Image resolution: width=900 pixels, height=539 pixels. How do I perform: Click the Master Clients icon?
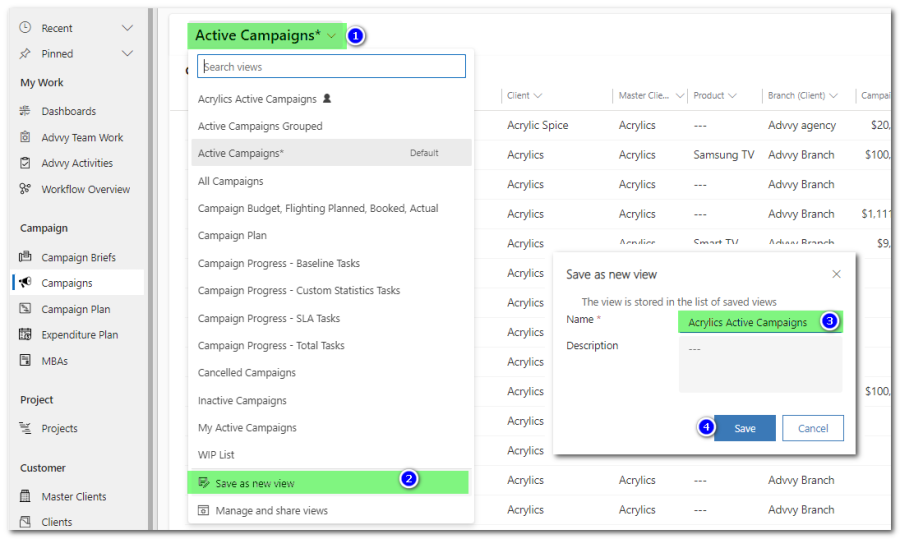[25, 496]
